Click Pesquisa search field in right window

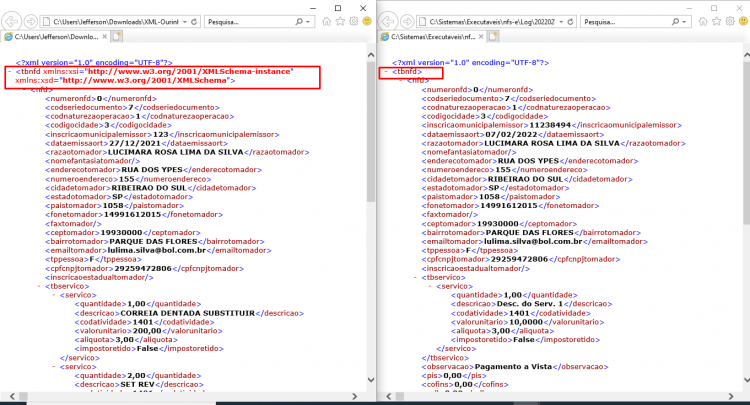pyautogui.click(x=625, y=22)
